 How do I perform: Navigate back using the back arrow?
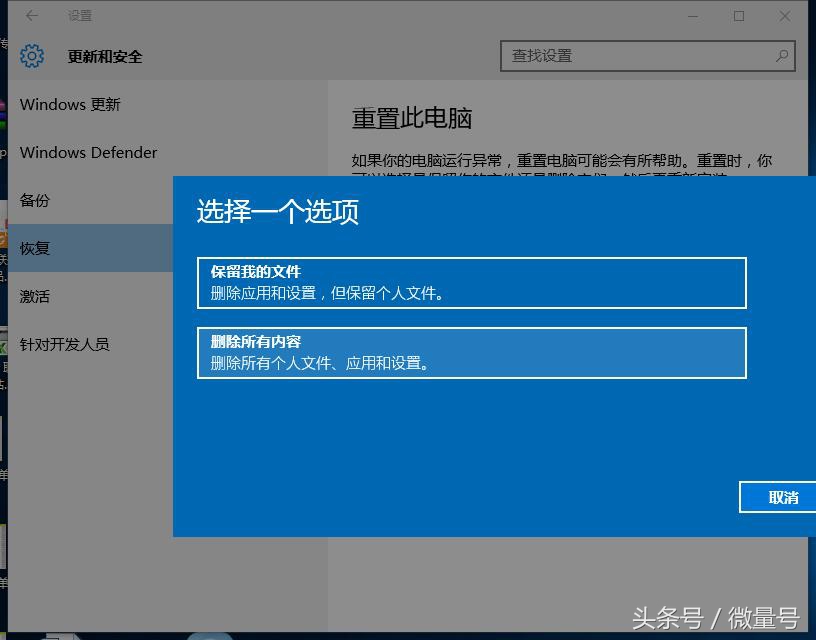[30, 16]
